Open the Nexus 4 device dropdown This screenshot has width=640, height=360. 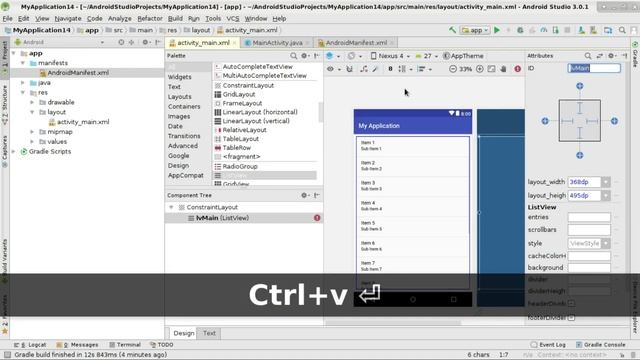point(390,56)
